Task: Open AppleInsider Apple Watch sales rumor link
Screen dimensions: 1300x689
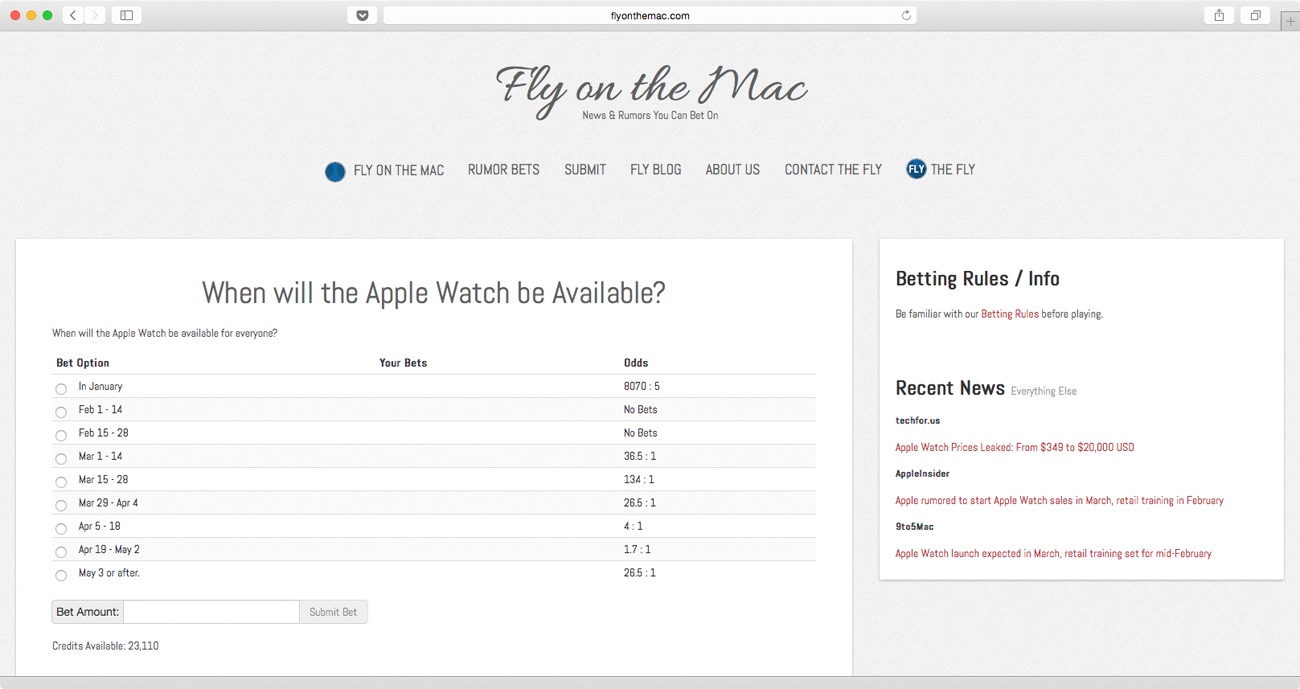Action: [1059, 500]
